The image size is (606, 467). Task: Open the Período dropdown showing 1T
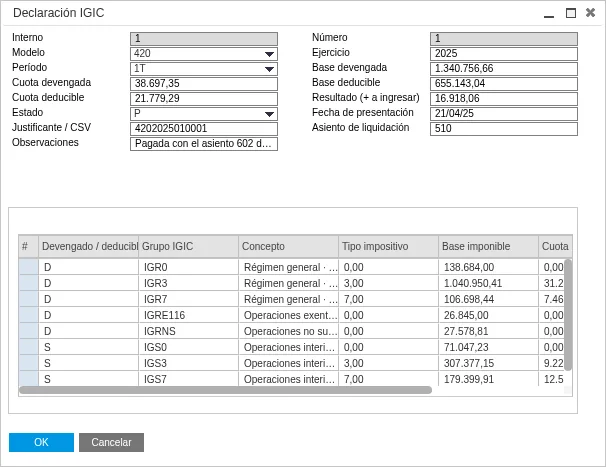coord(204,69)
